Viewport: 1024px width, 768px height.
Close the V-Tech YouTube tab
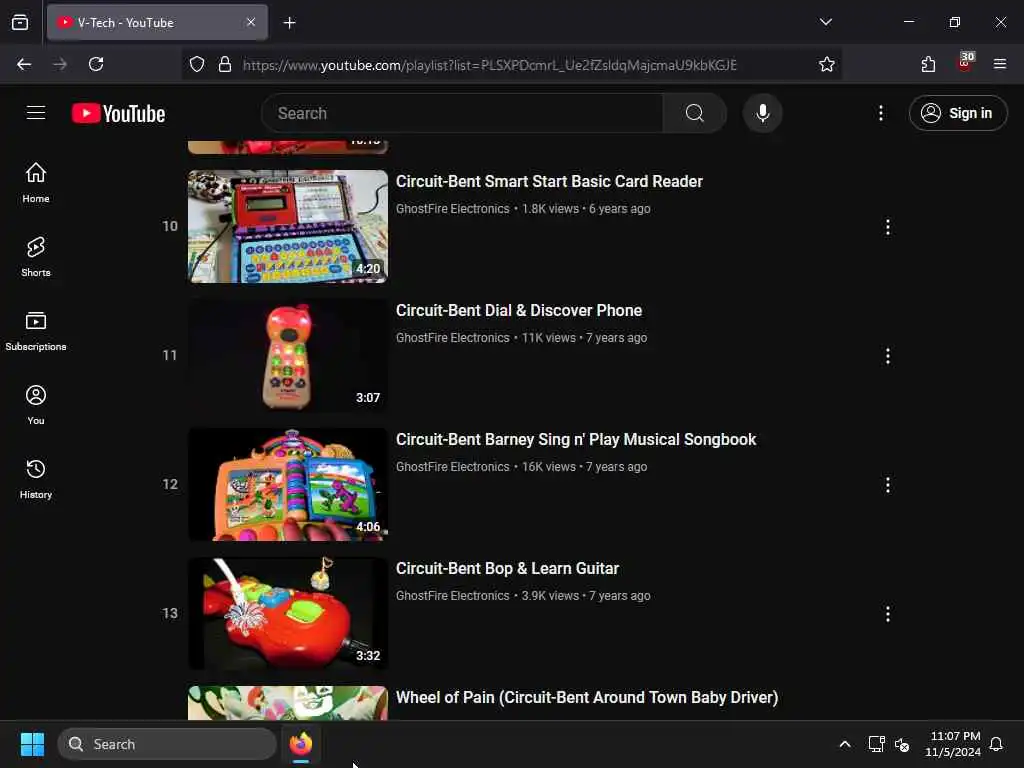pos(251,22)
